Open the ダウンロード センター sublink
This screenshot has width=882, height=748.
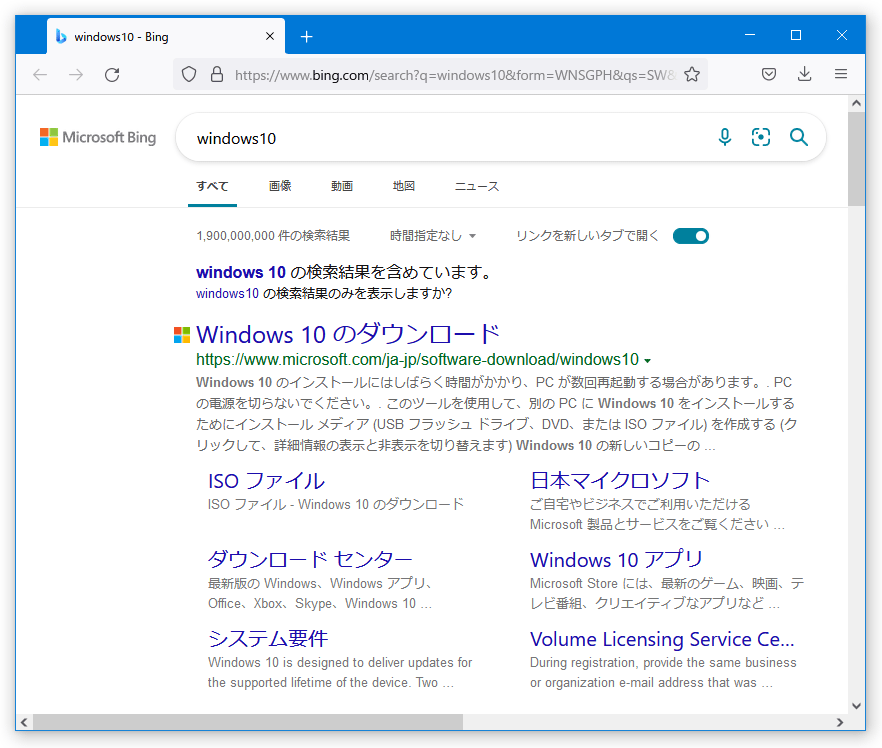coord(310,560)
